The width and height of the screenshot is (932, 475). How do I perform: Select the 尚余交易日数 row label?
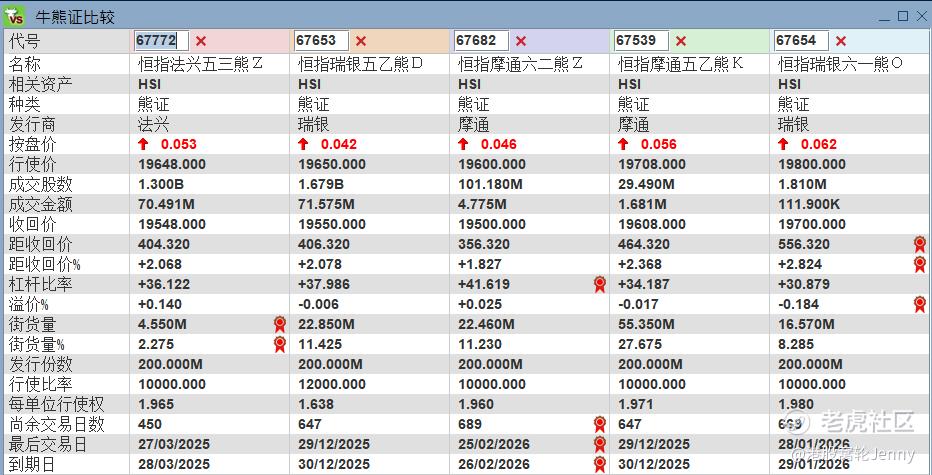coord(56,424)
